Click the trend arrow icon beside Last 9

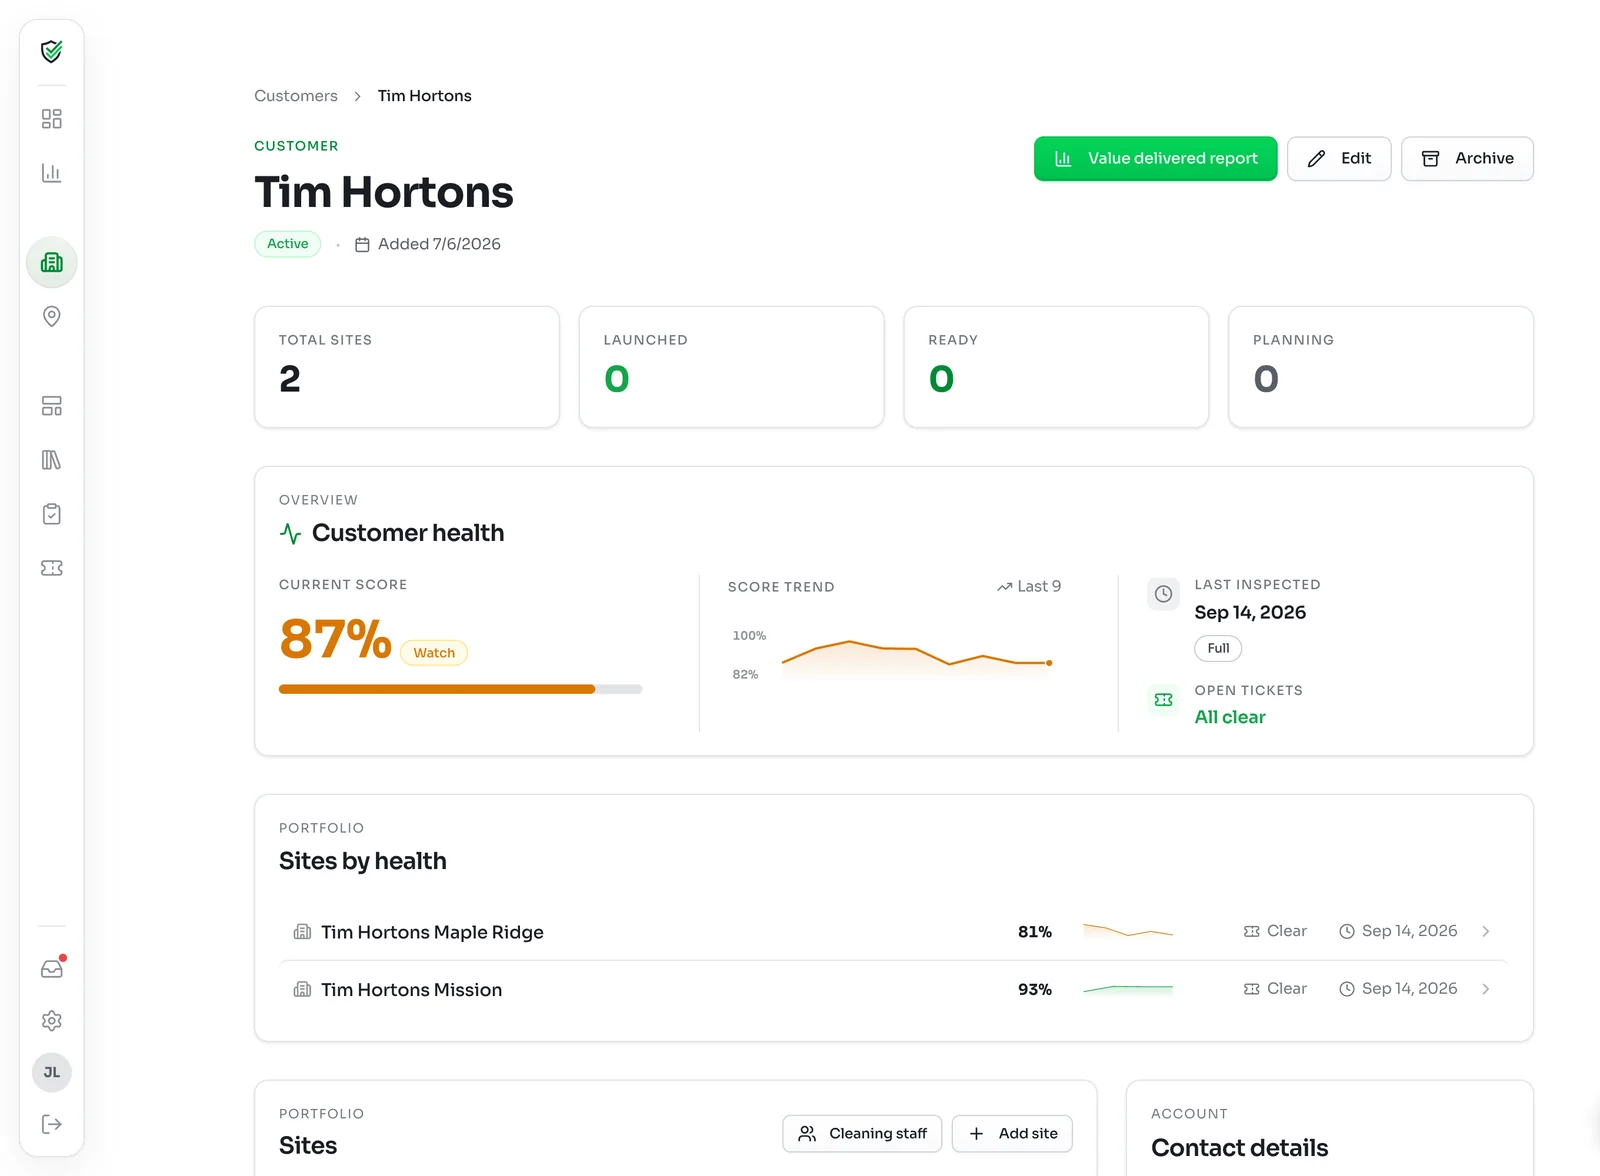click(1005, 587)
